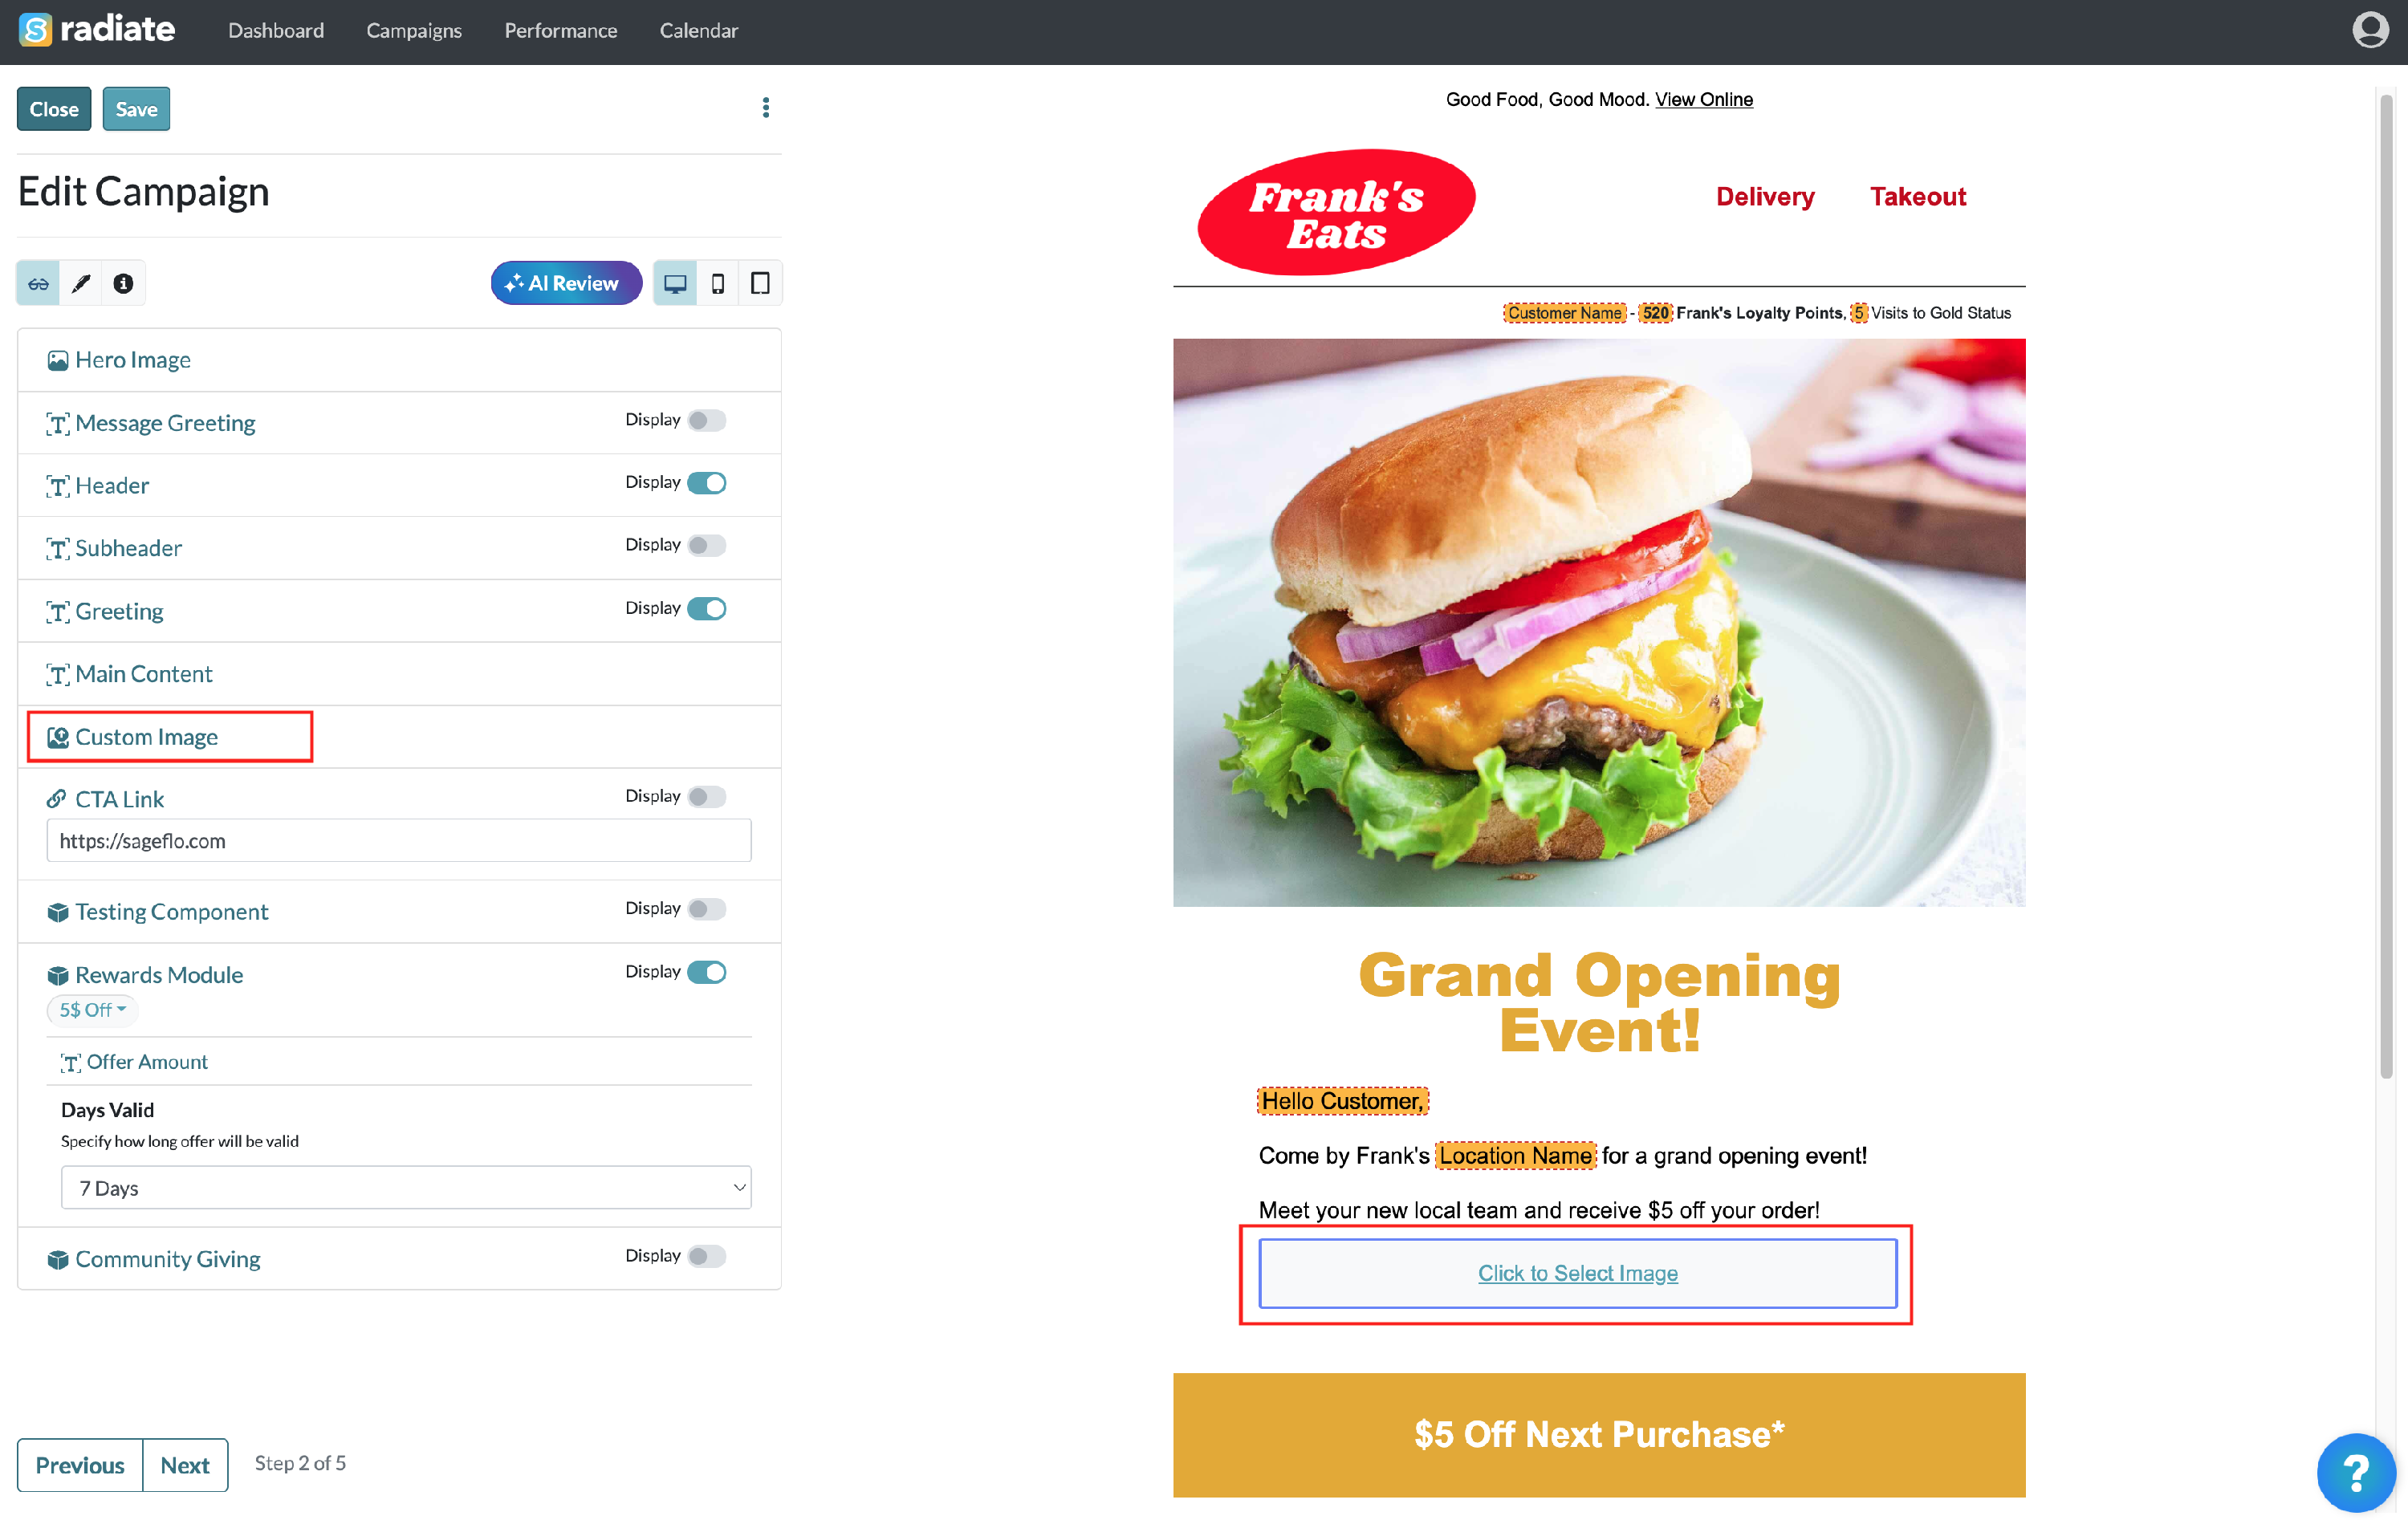Open the blue help question bubble

point(2355,1472)
